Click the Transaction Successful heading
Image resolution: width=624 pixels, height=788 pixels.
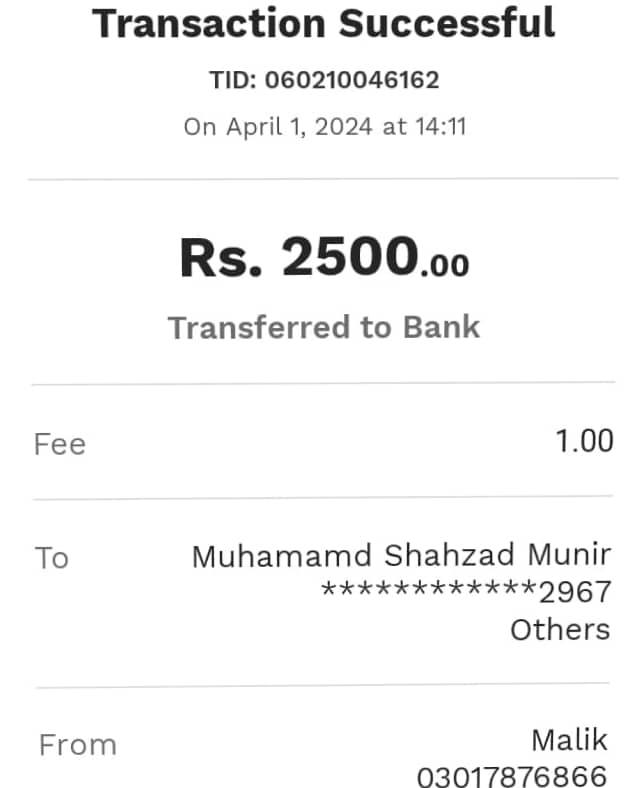point(324,23)
